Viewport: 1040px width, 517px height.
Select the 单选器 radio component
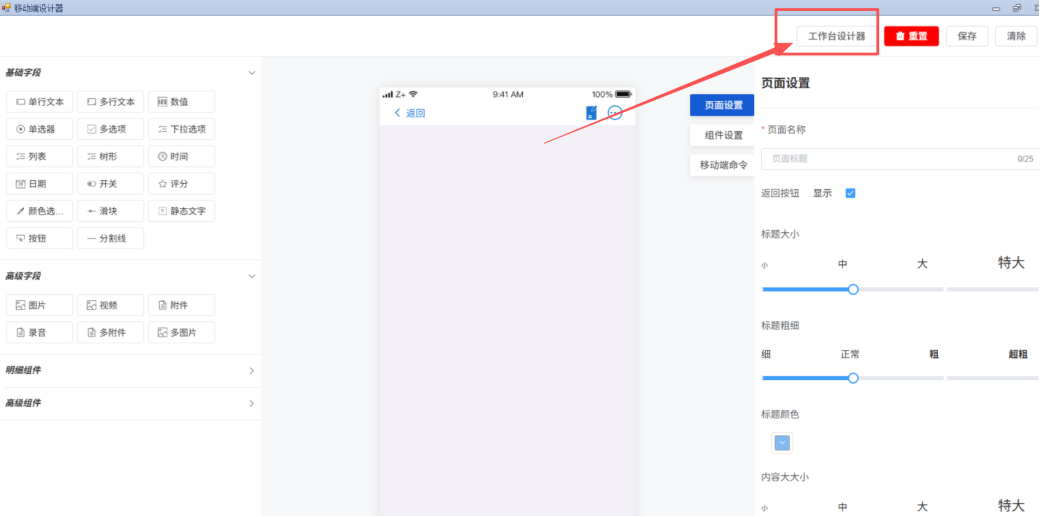[40, 129]
